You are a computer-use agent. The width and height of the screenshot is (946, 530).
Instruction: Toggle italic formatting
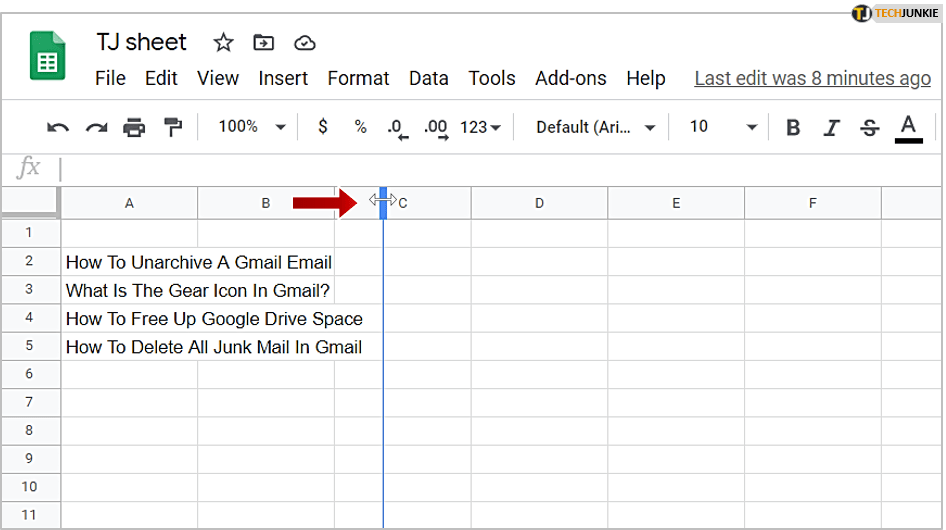(831, 127)
